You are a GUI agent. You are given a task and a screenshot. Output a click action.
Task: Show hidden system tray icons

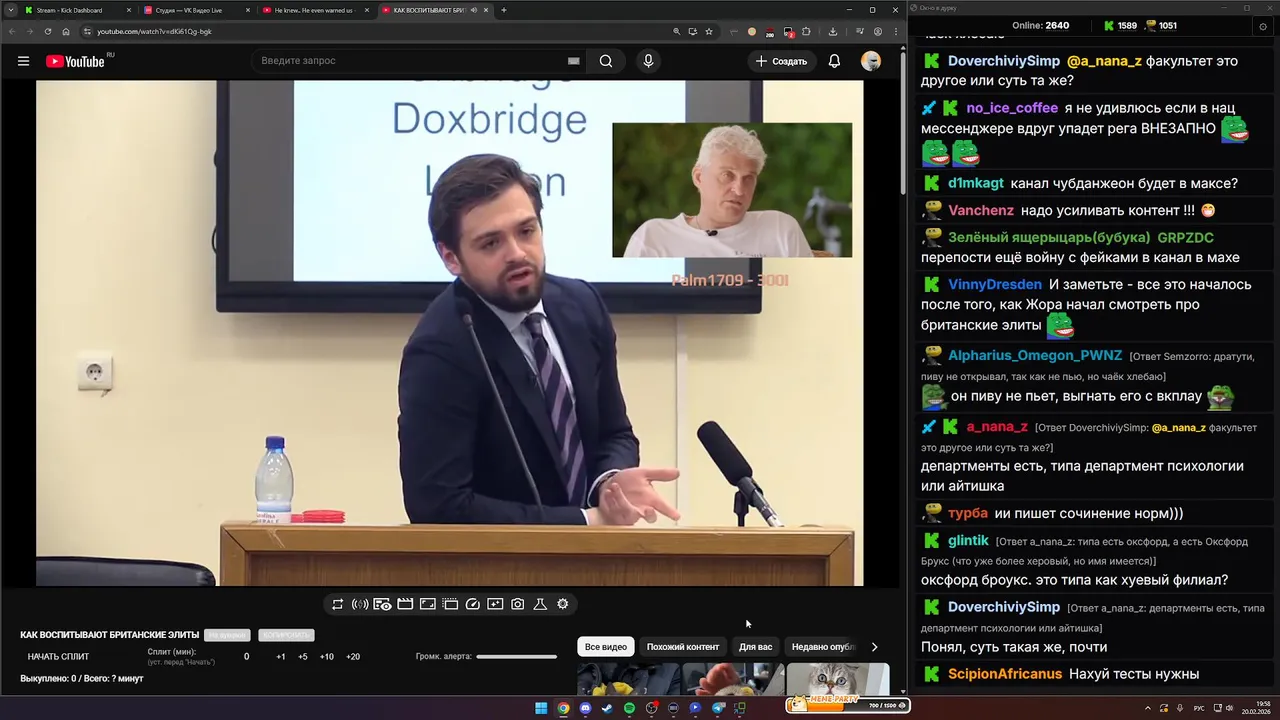[x=1147, y=708]
